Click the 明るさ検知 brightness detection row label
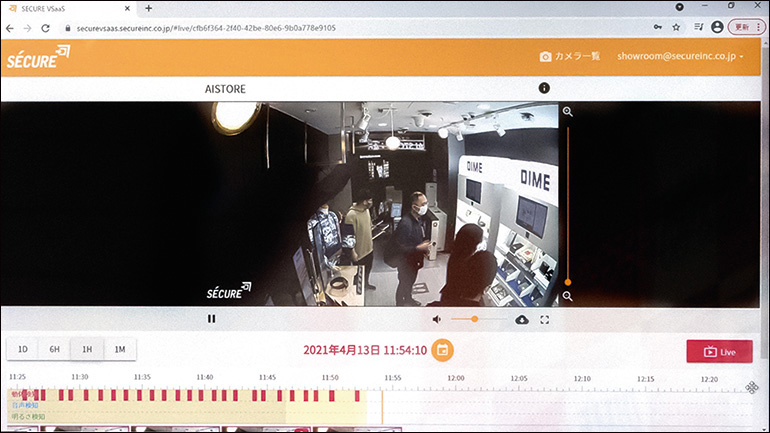Image resolution: width=770 pixels, height=433 pixels. 28,417
